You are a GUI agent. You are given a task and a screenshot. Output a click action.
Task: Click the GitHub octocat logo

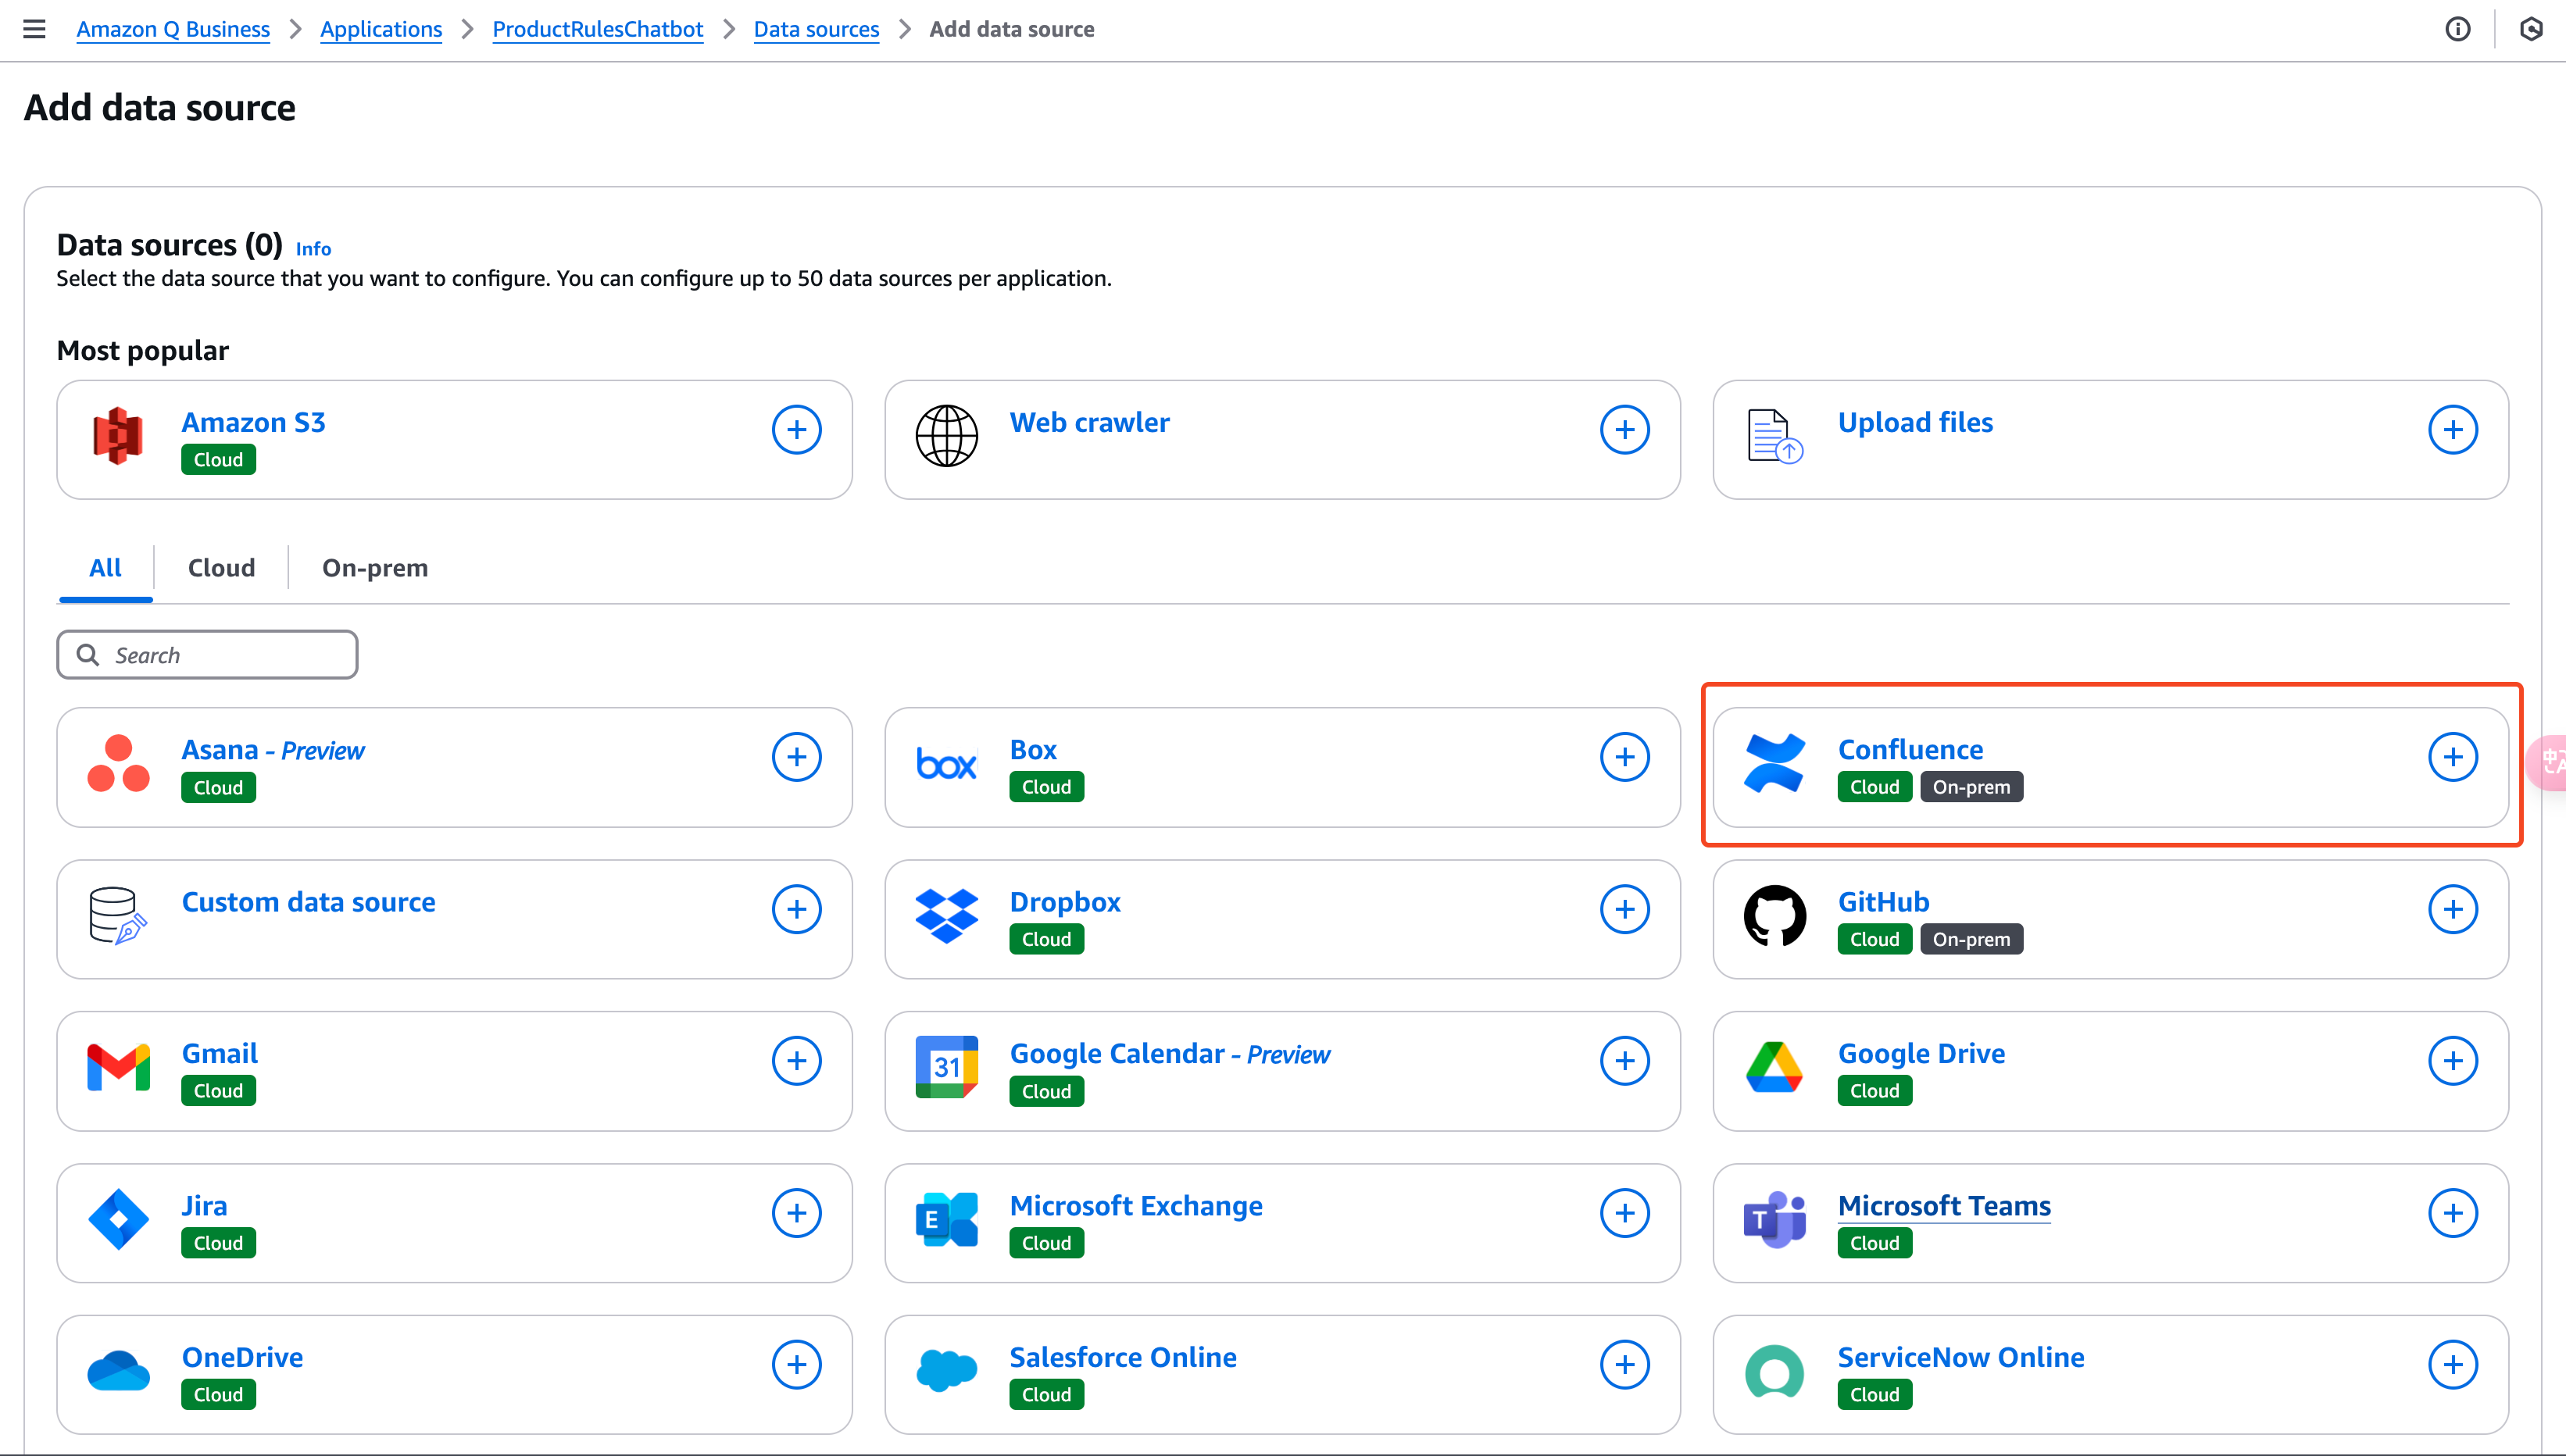[1774, 915]
